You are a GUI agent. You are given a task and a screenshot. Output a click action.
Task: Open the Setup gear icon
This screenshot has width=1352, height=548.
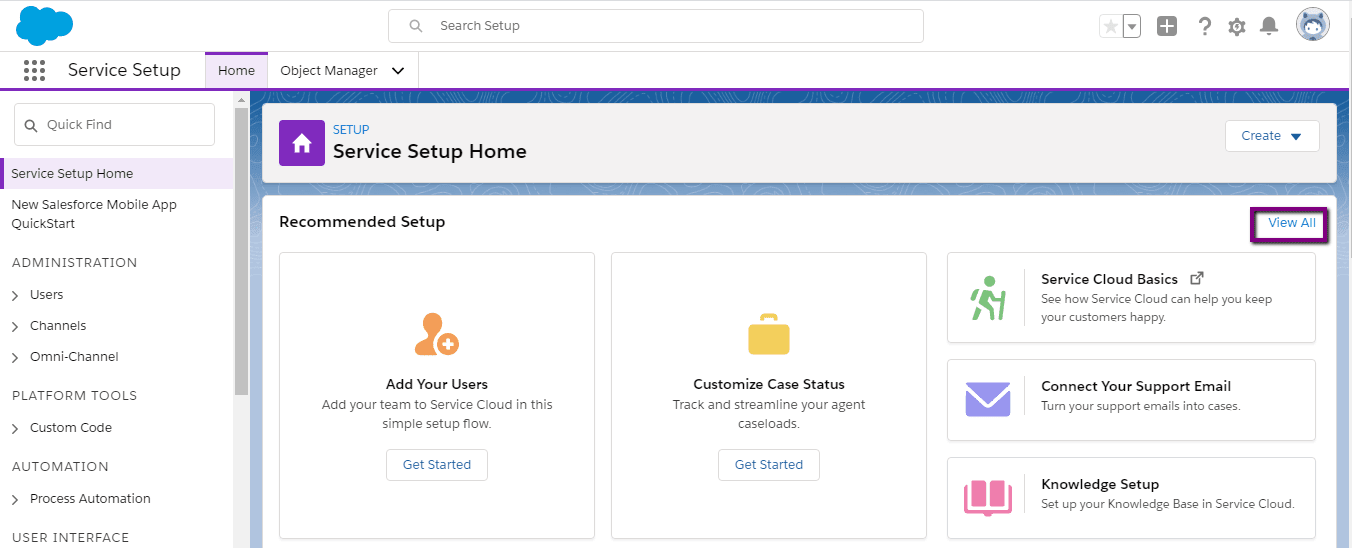1237,27
